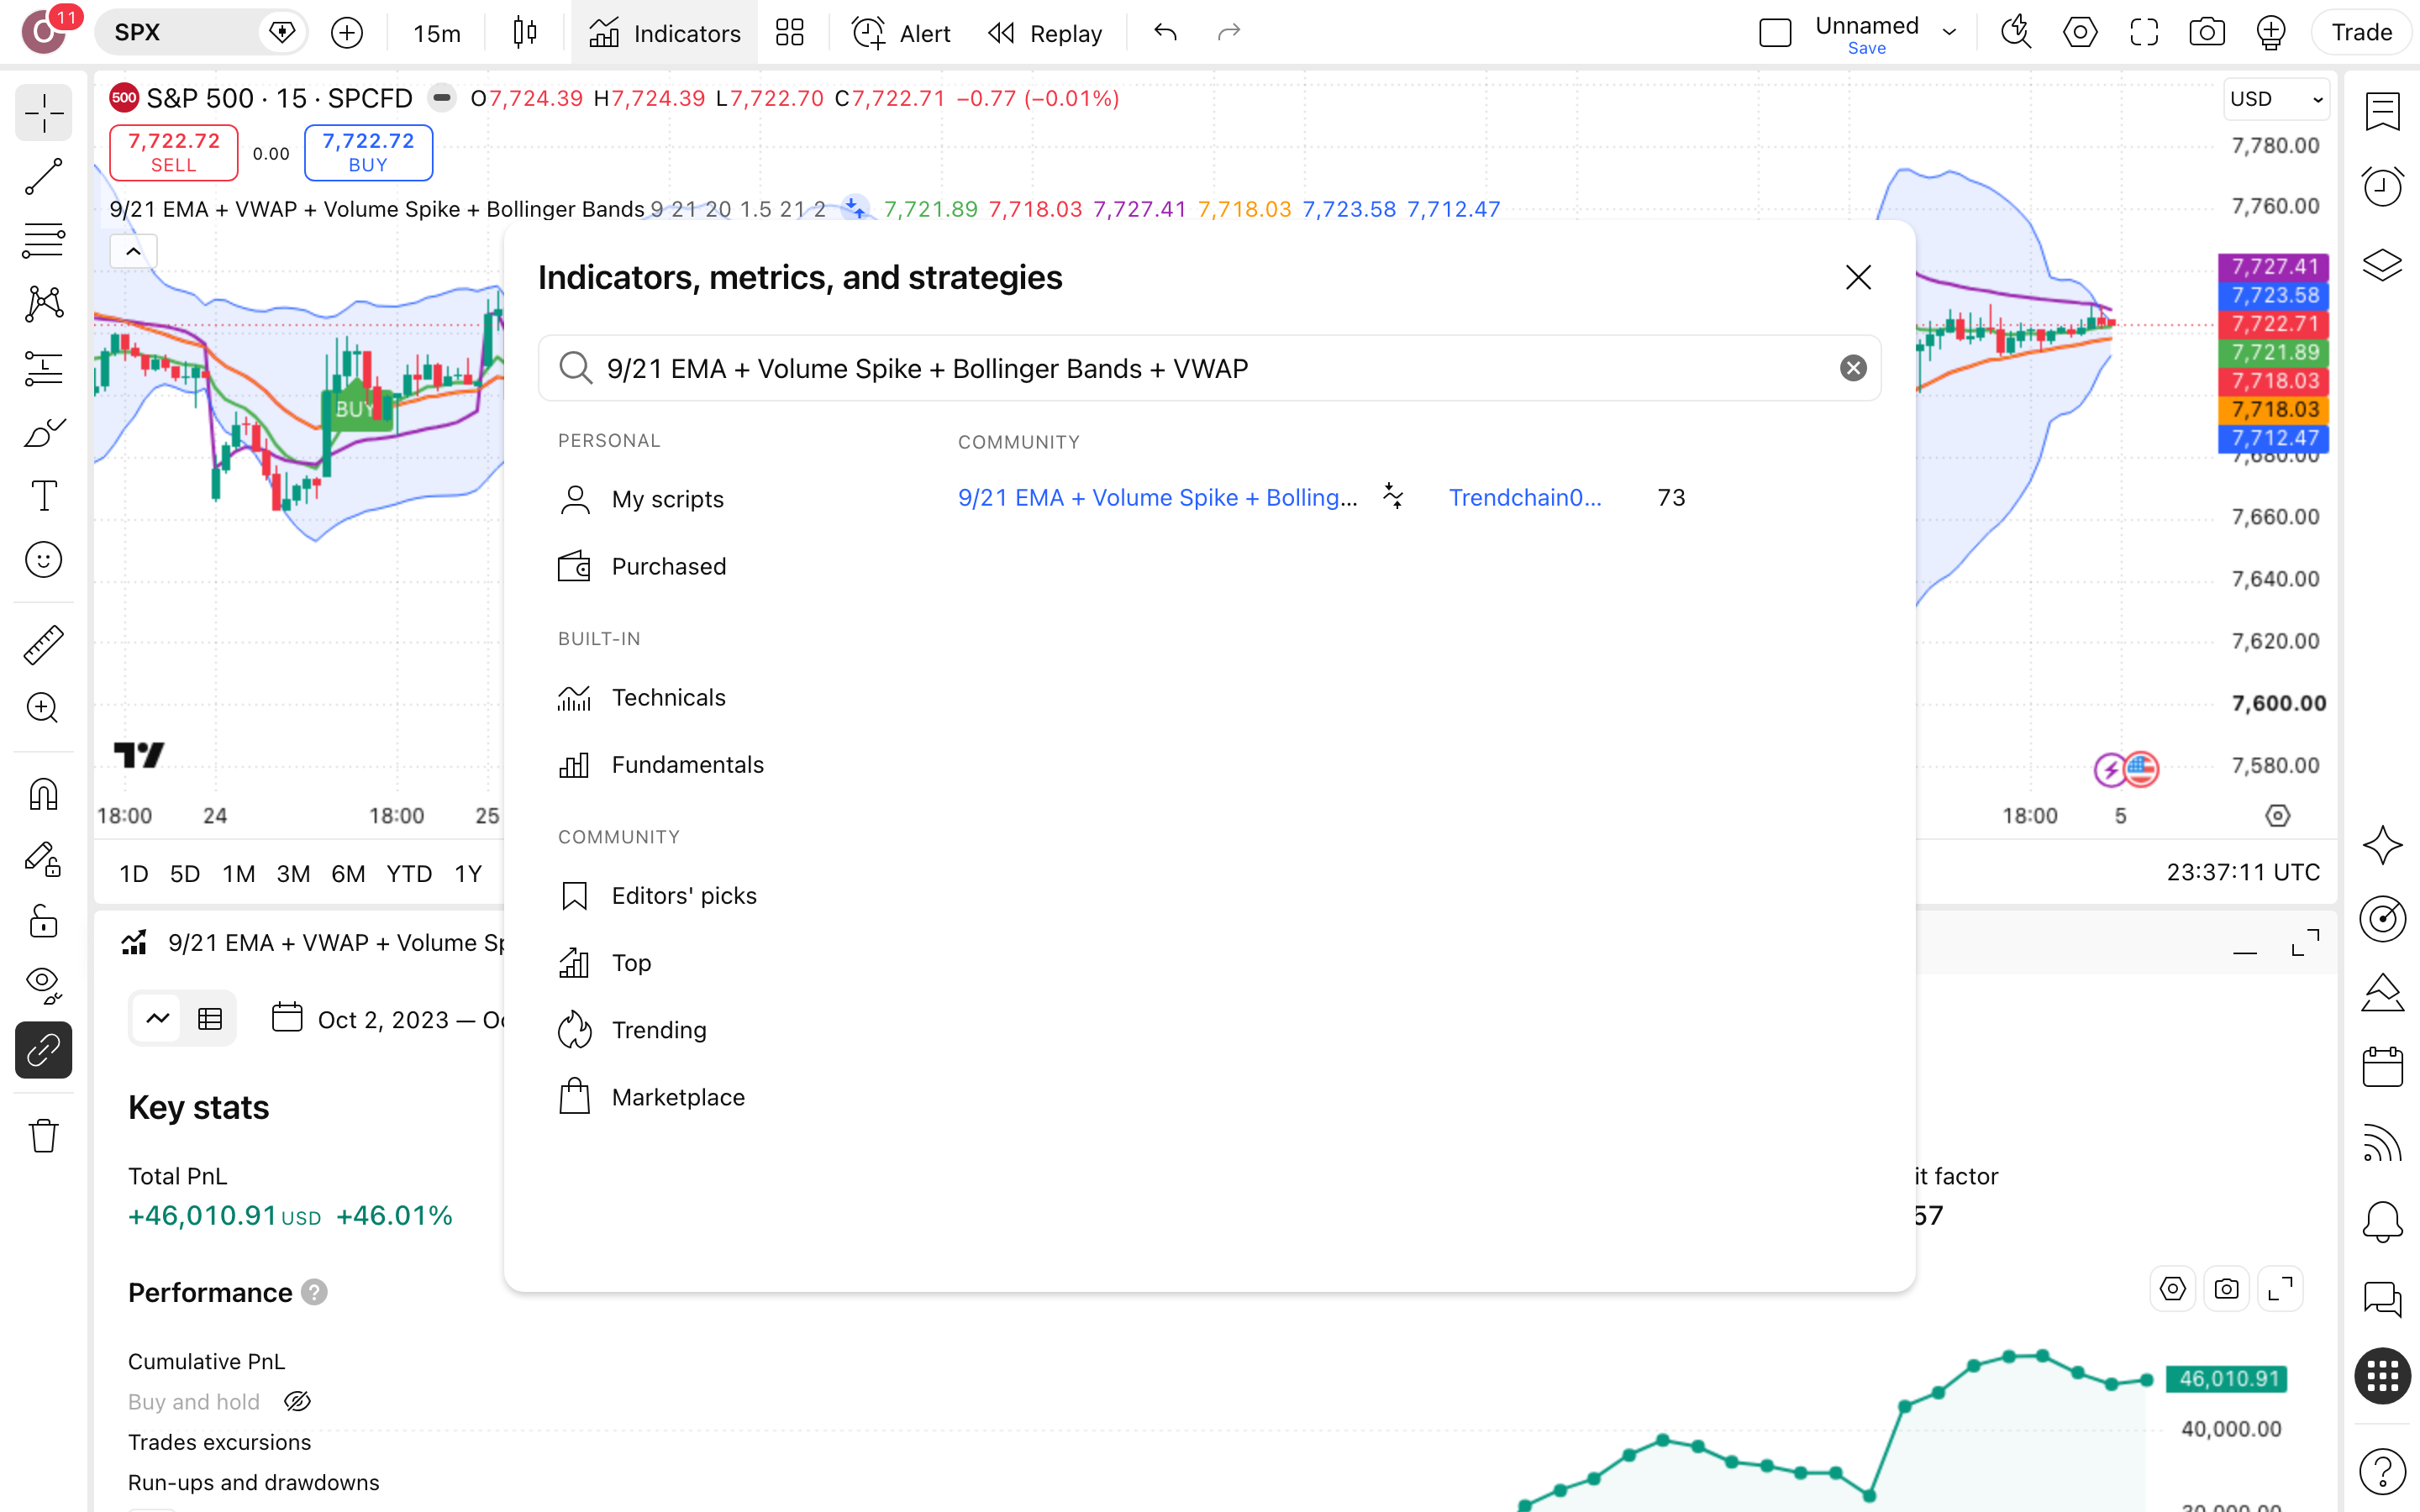Remove objects with trash icon
This screenshot has width=2420, height=1512.
(x=43, y=1136)
